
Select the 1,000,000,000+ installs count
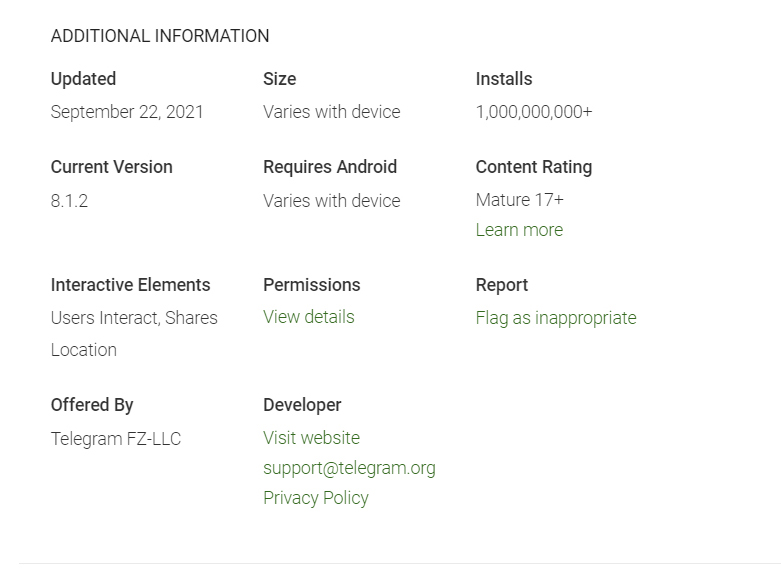[x=534, y=112]
